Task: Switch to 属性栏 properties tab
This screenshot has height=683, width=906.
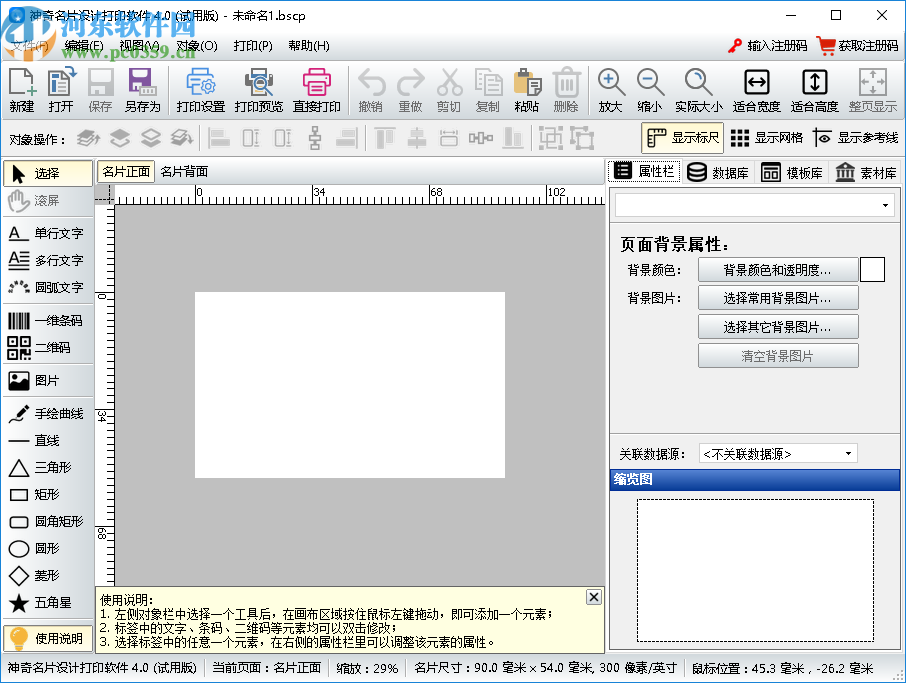Action: (645, 171)
